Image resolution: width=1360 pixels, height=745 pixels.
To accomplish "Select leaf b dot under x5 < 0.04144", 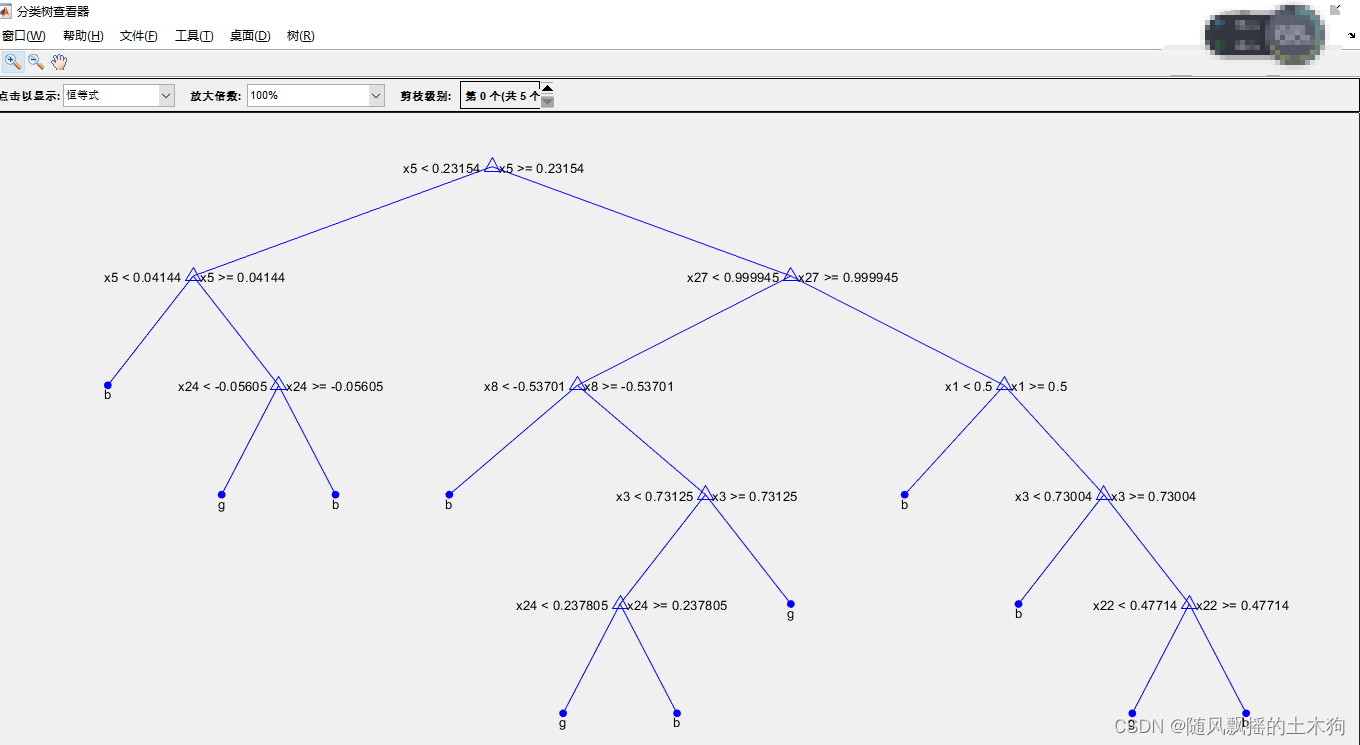I will 107,385.
